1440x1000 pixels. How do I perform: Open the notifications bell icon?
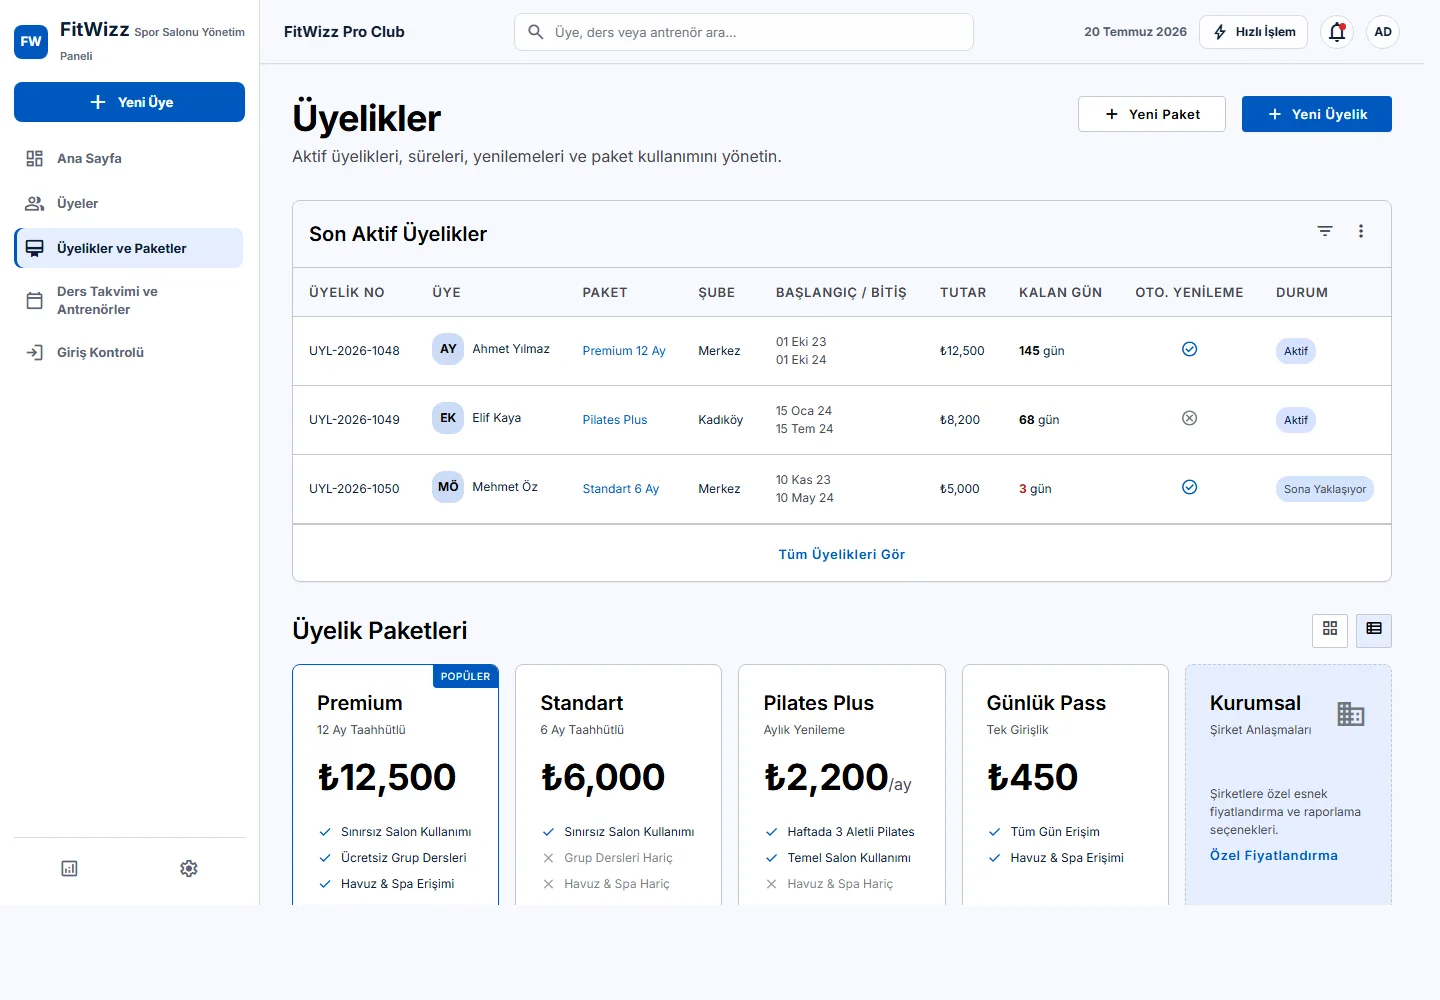(x=1337, y=32)
